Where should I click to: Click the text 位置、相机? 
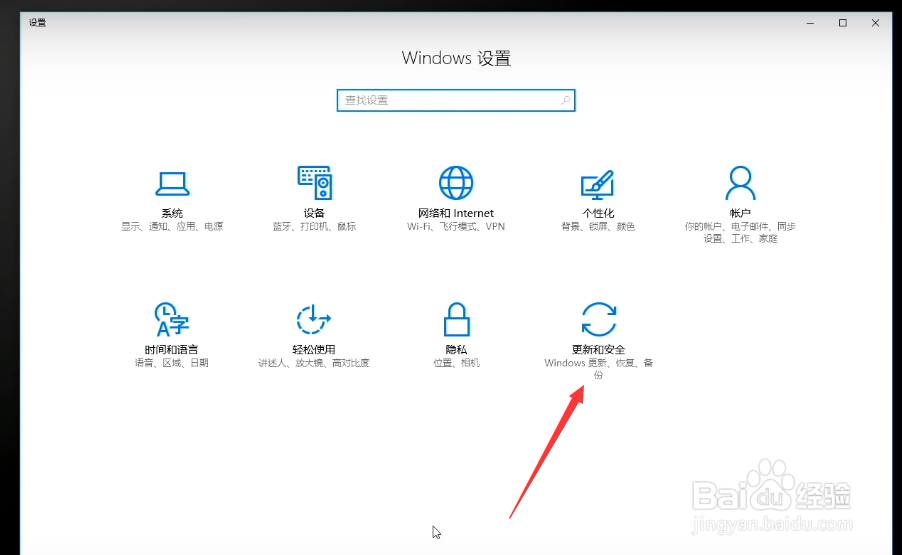click(456, 363)
